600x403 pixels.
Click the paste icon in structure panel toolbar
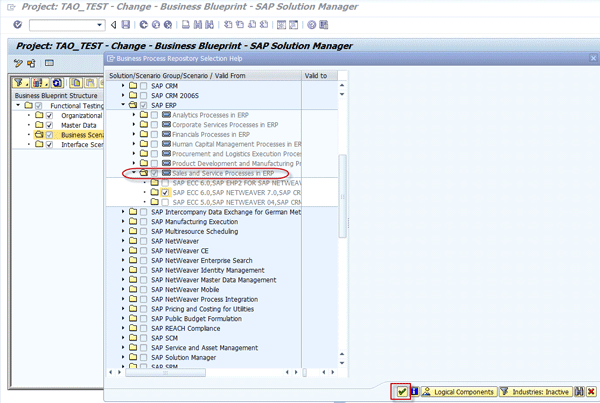click(x=90, y=83)
